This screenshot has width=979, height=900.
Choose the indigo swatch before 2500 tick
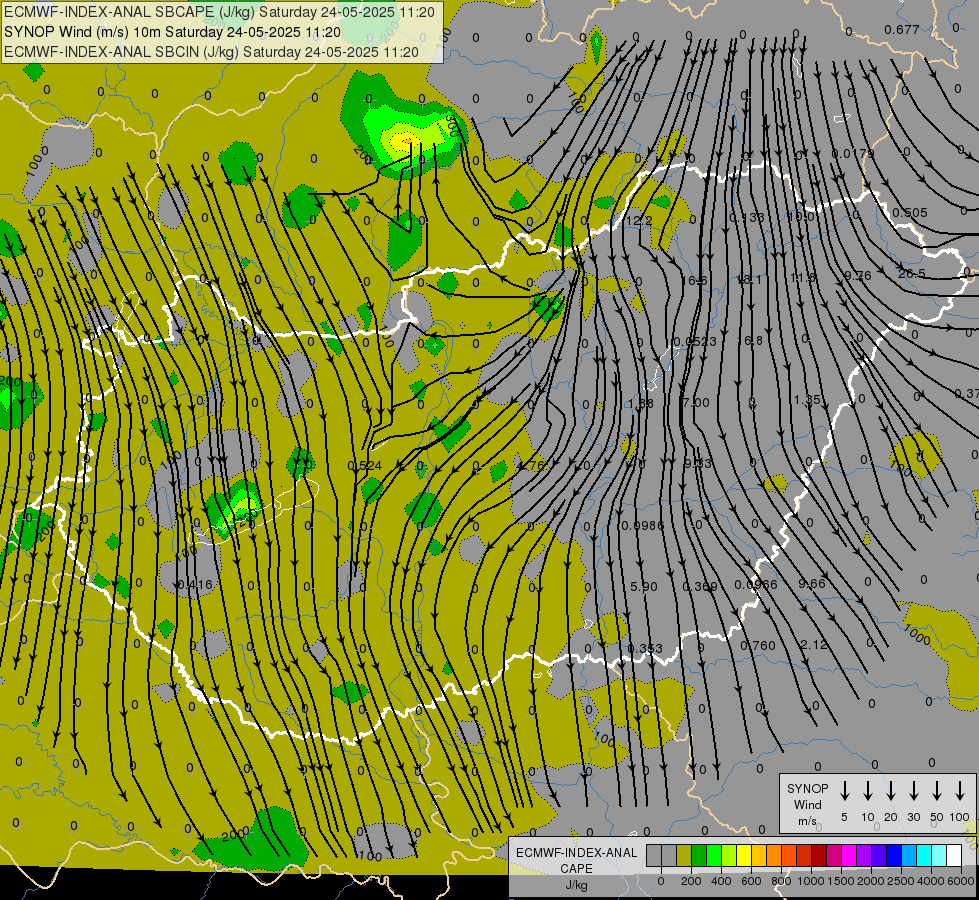point(879,855)
